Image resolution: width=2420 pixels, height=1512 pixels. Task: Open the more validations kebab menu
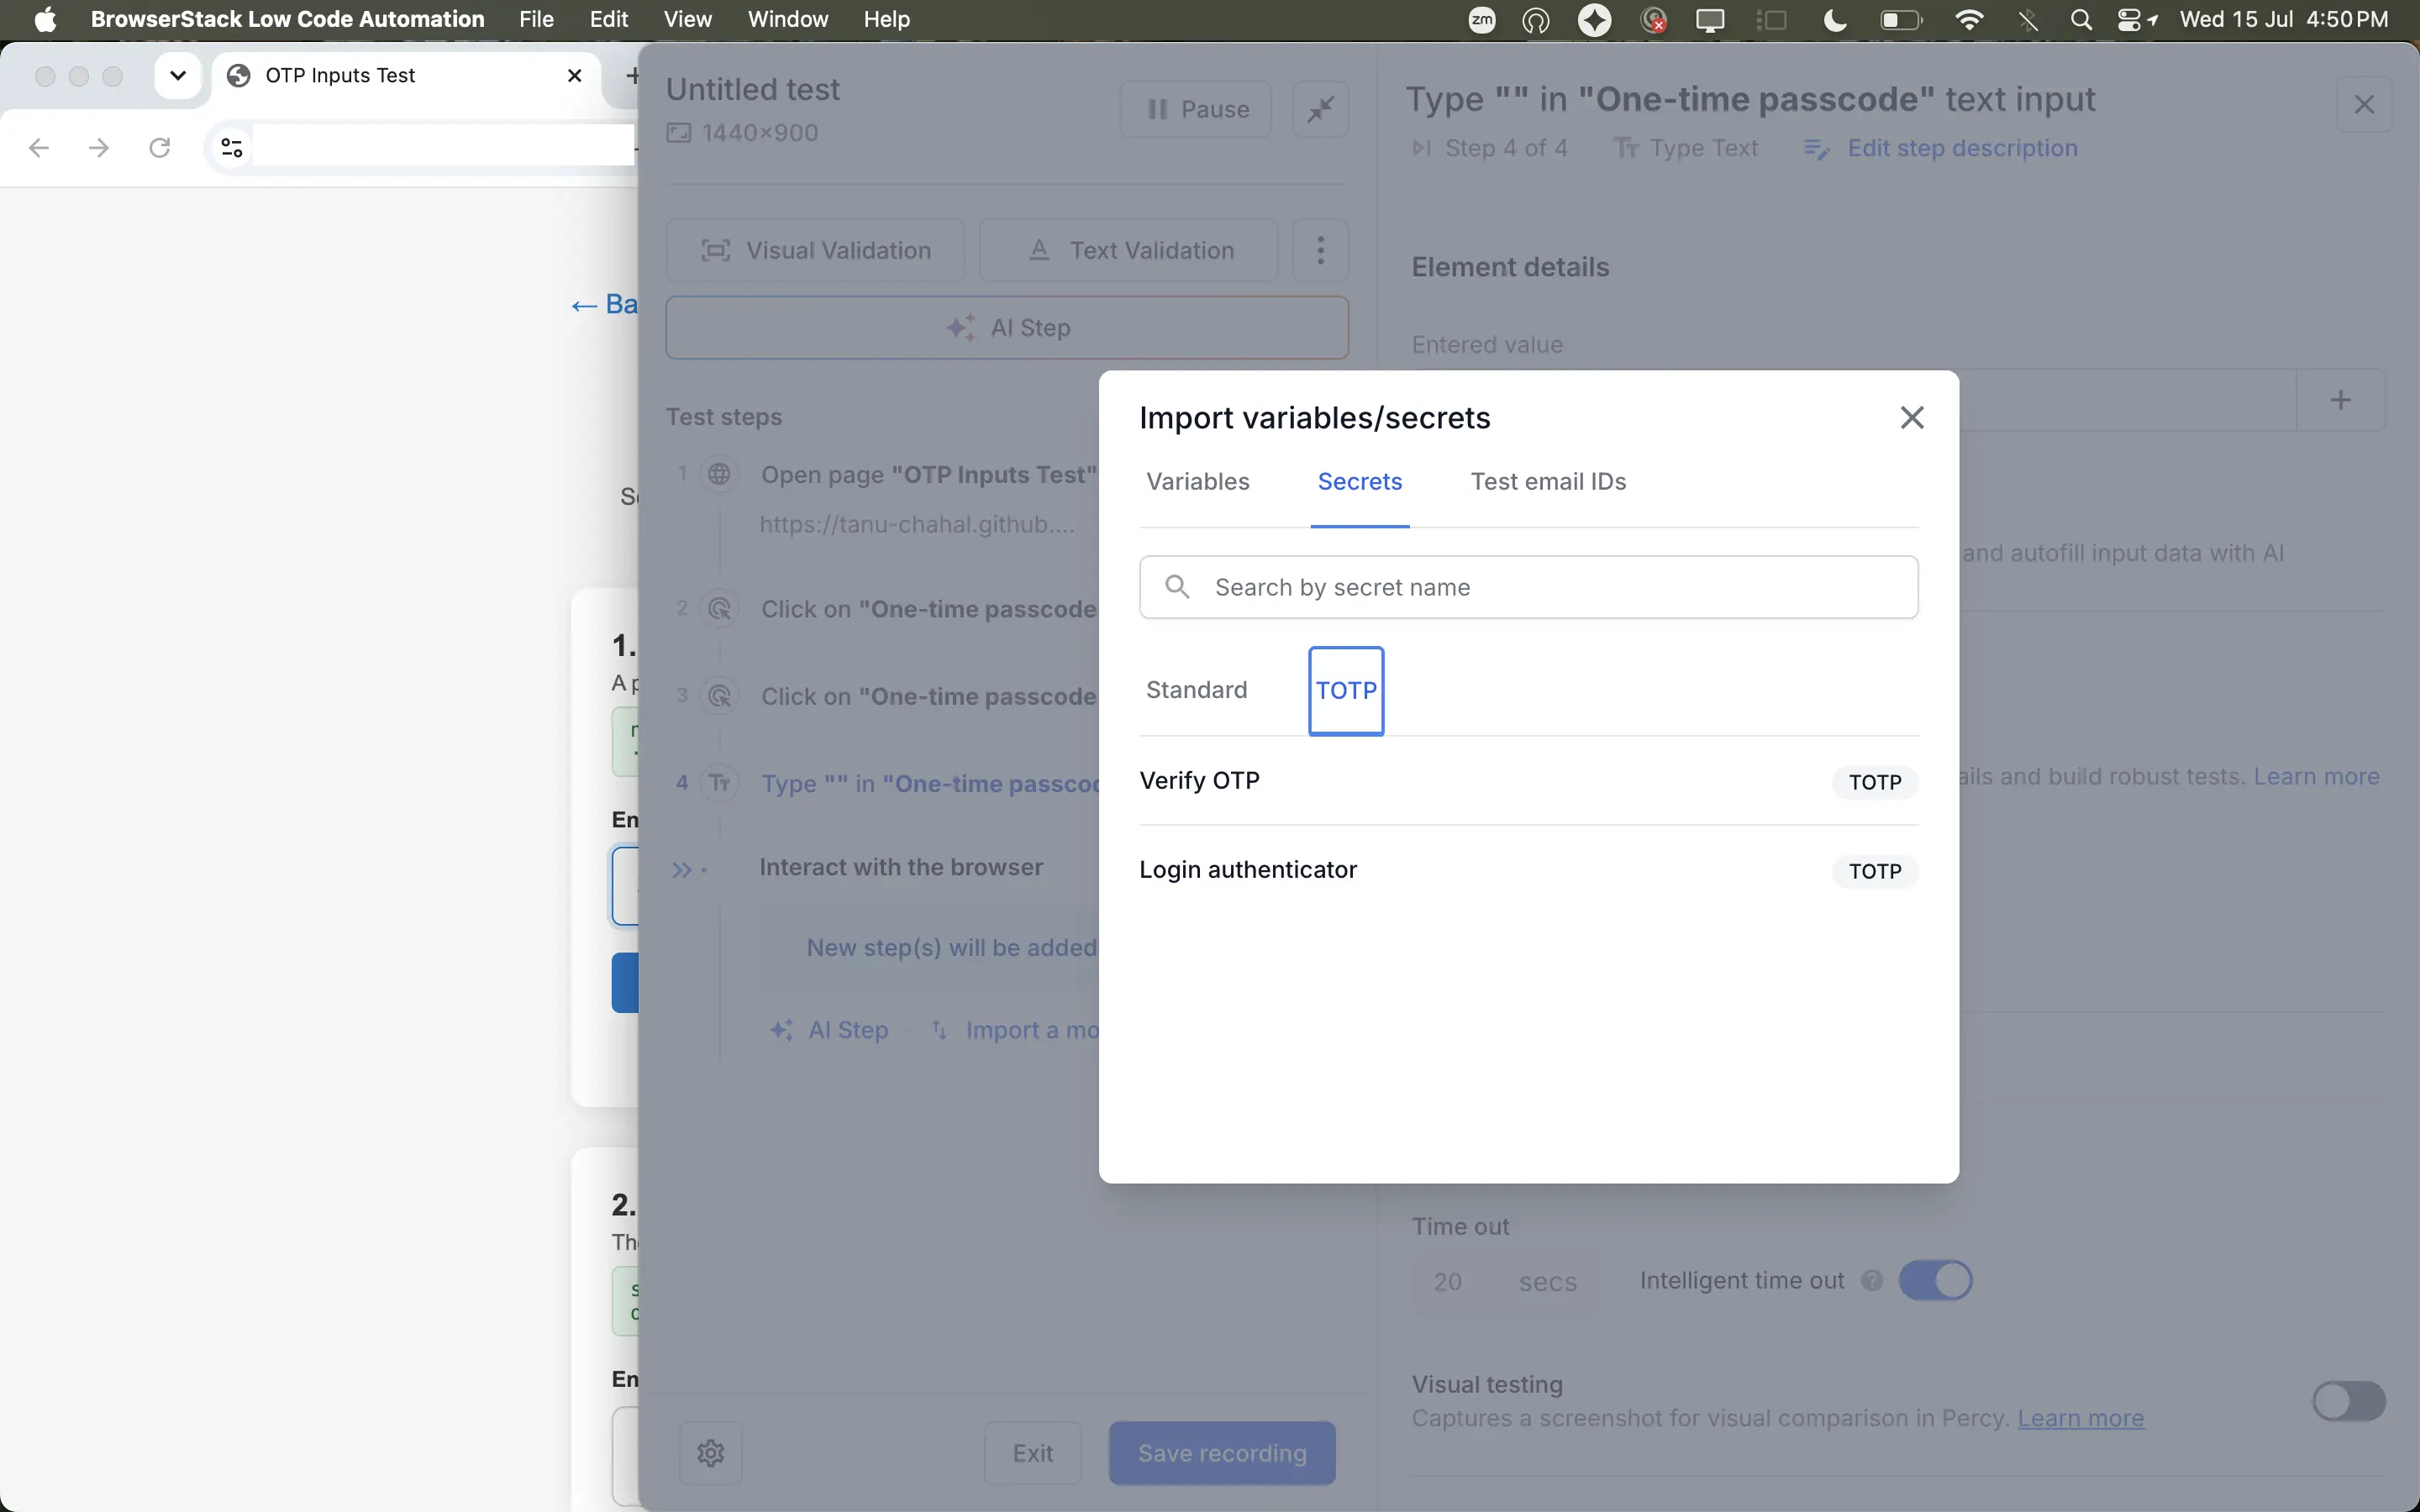click(x=1320, y=250)
